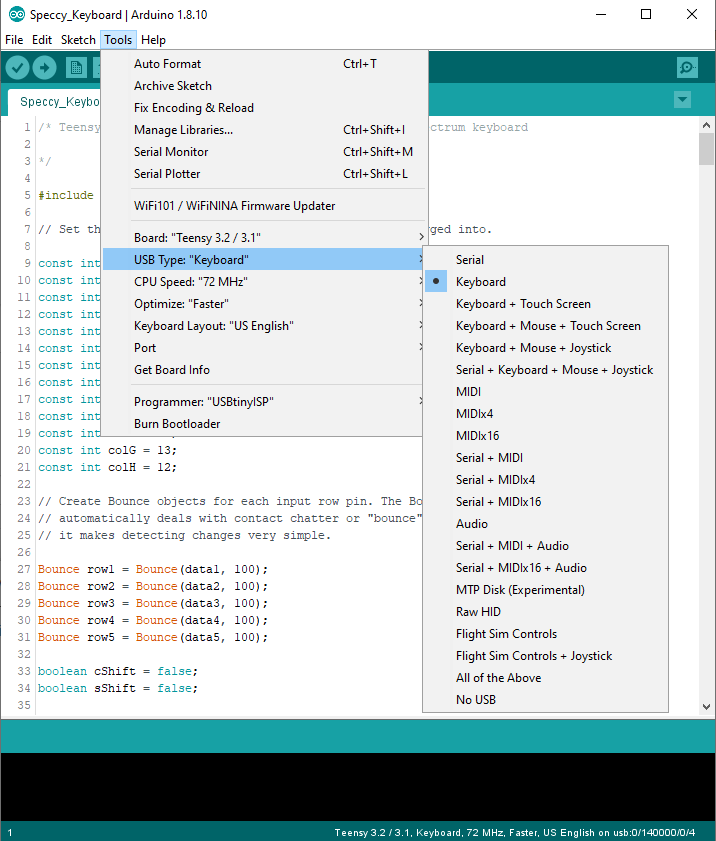Choose No USB option

pos(545,699)
